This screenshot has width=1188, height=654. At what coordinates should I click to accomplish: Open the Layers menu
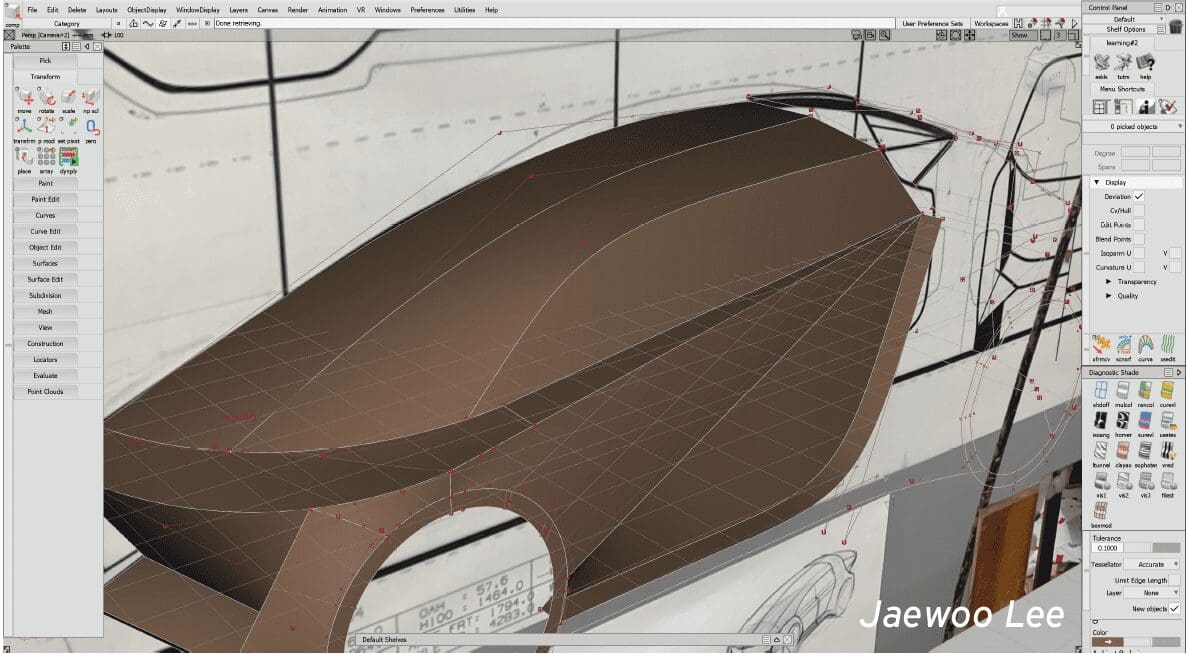239,10
